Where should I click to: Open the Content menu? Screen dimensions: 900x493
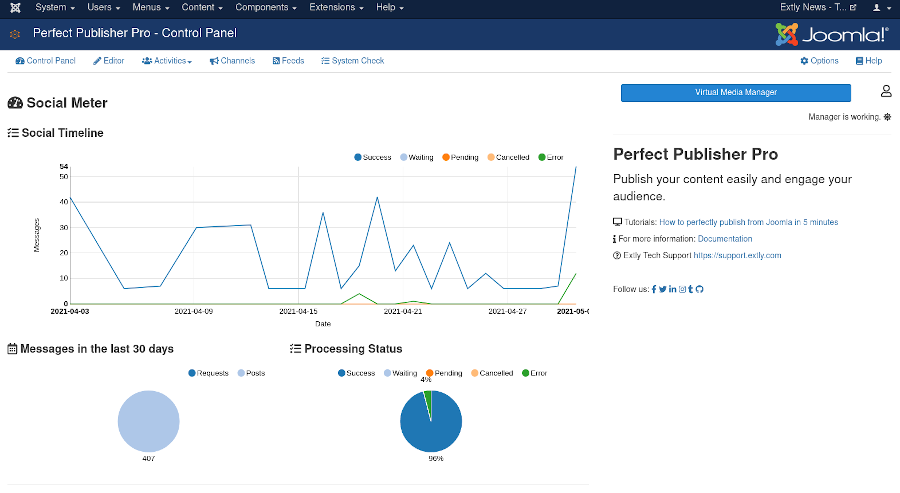[202, 7]
